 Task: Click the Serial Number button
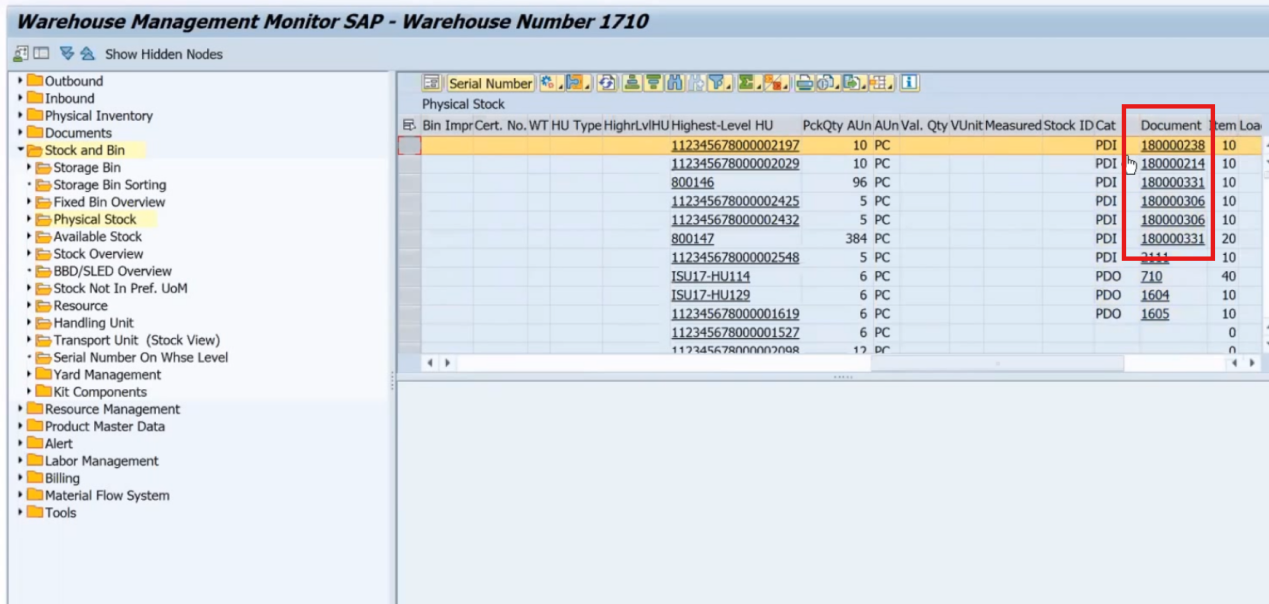[490, 84]
